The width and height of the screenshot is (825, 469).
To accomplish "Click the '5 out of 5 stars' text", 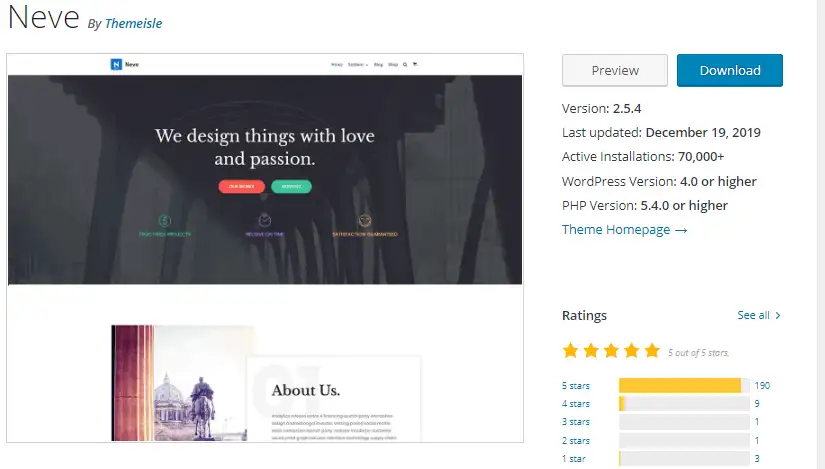I will point(698,353).
